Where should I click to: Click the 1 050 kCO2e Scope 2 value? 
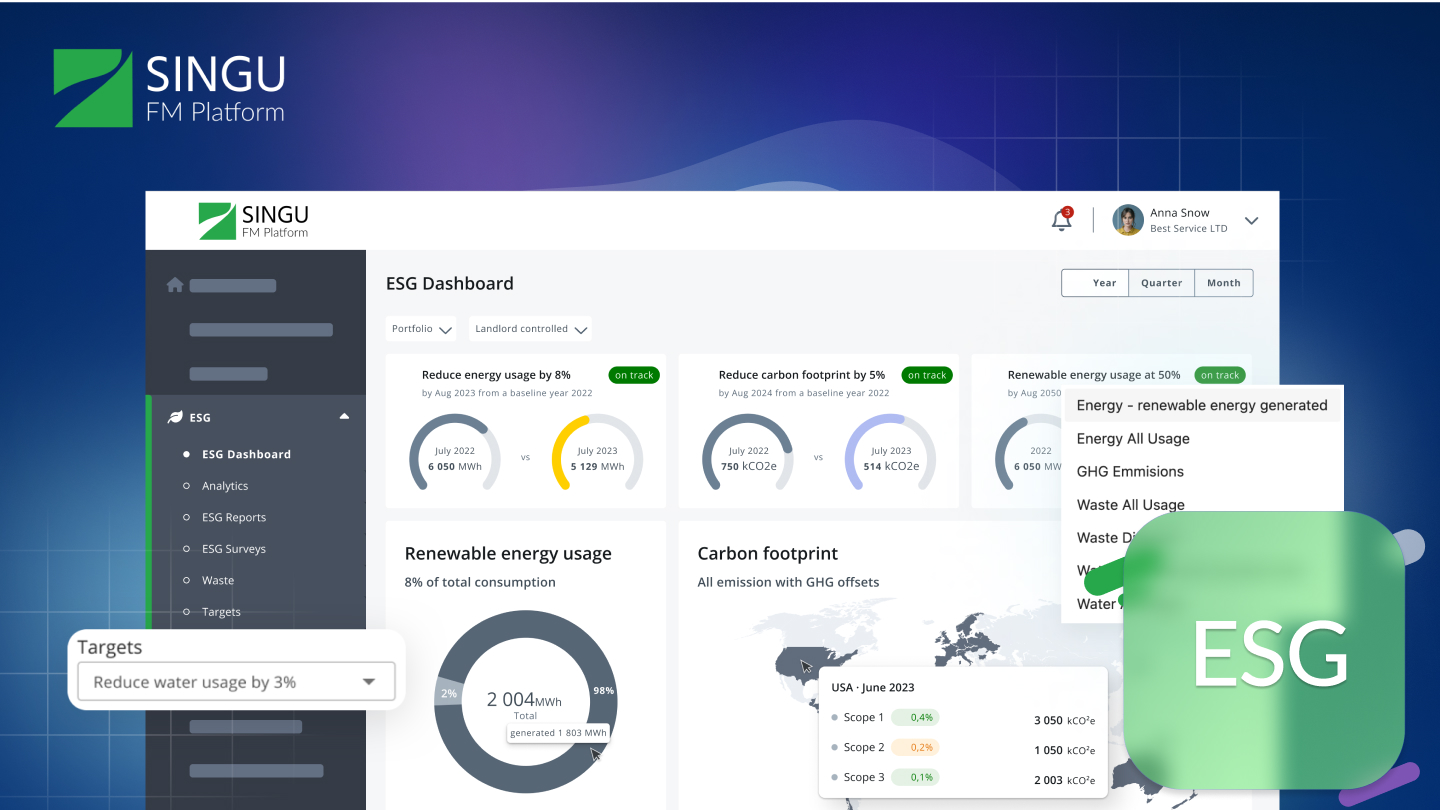pos(1064,750)
